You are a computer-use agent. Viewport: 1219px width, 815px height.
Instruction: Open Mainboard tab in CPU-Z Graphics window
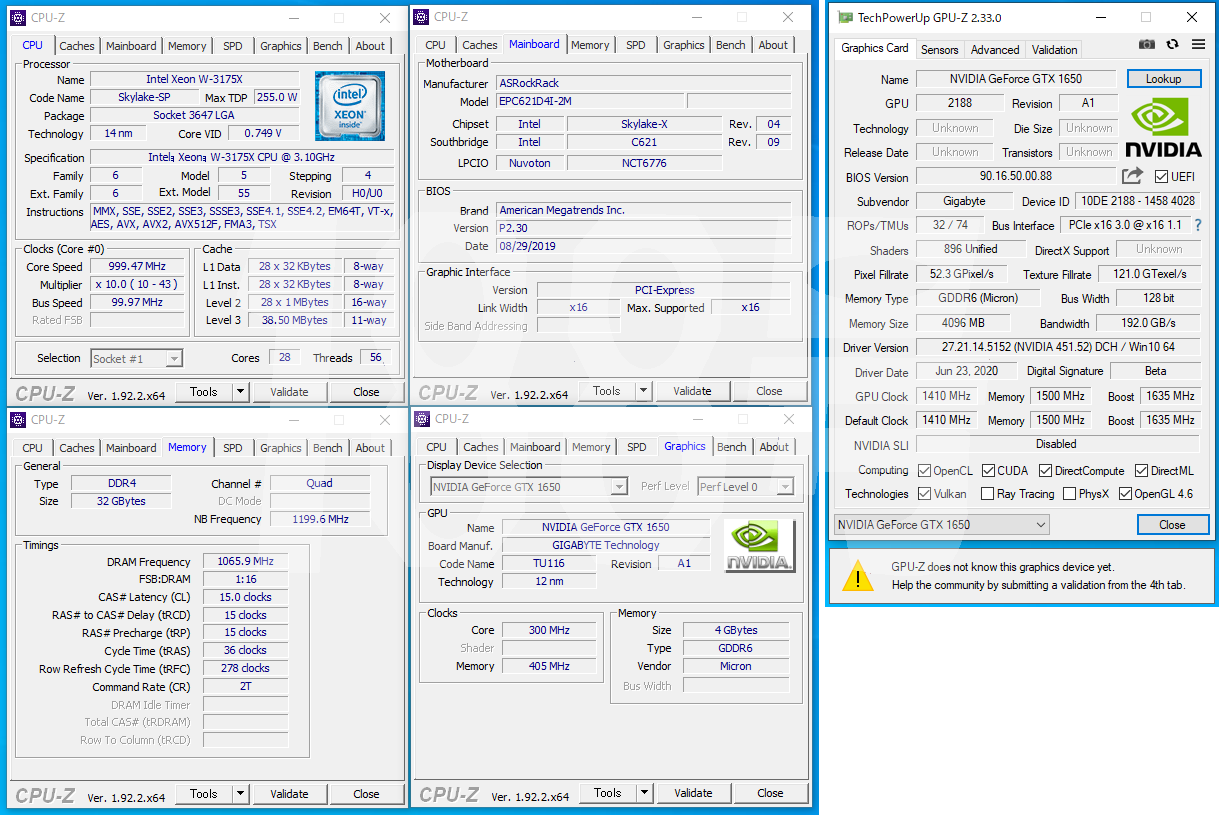click(535, 447)
